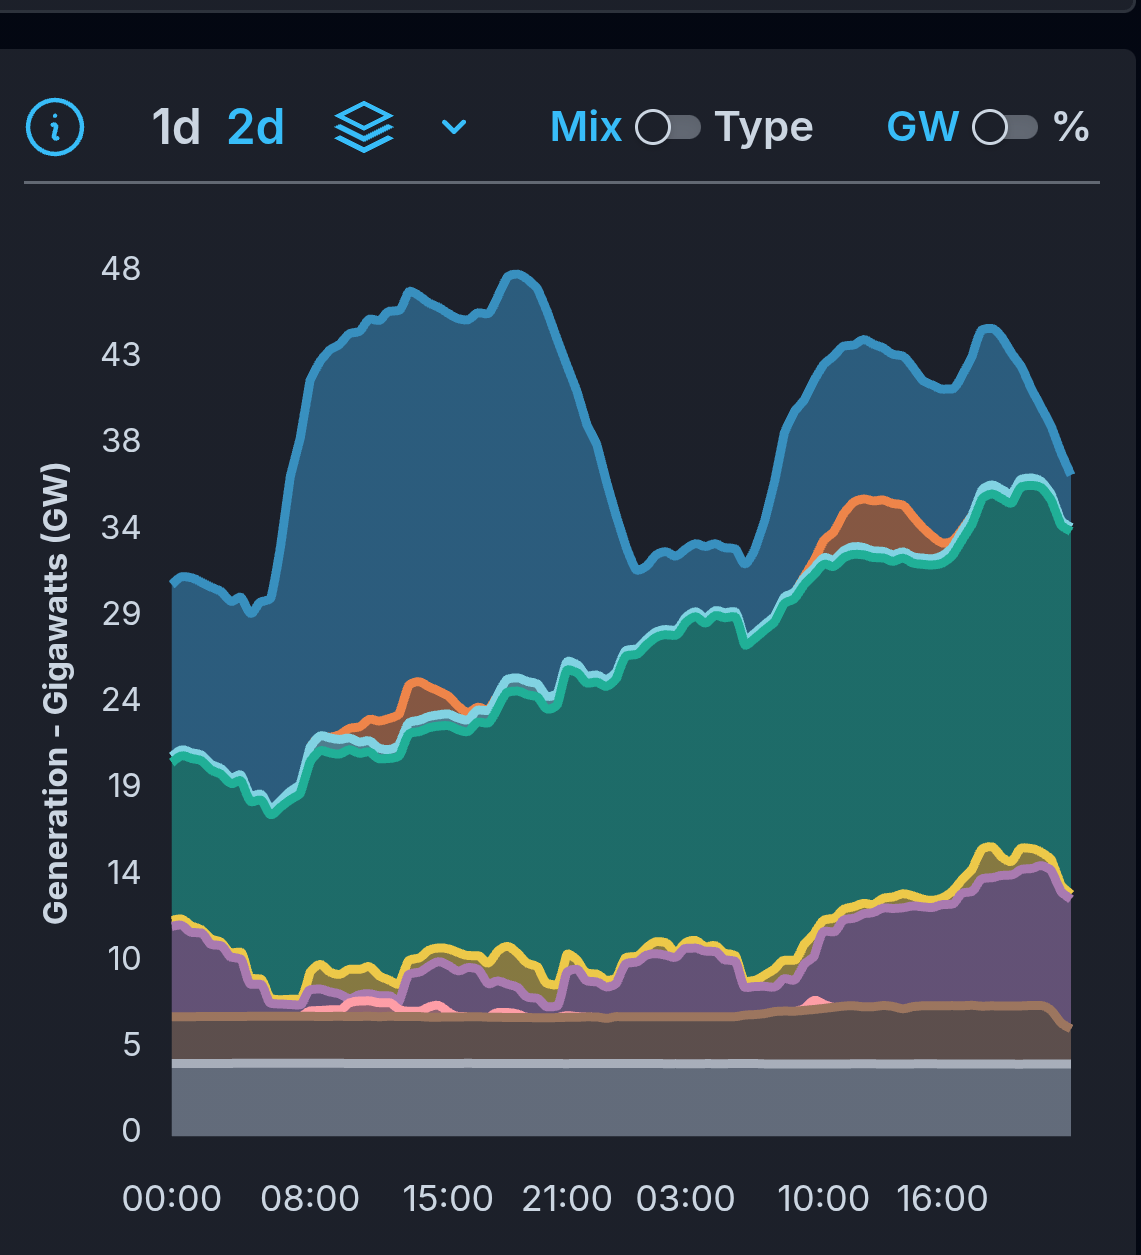1141x1255 pixels.
Task: Click the Type label
Action: tap(764, 127)
